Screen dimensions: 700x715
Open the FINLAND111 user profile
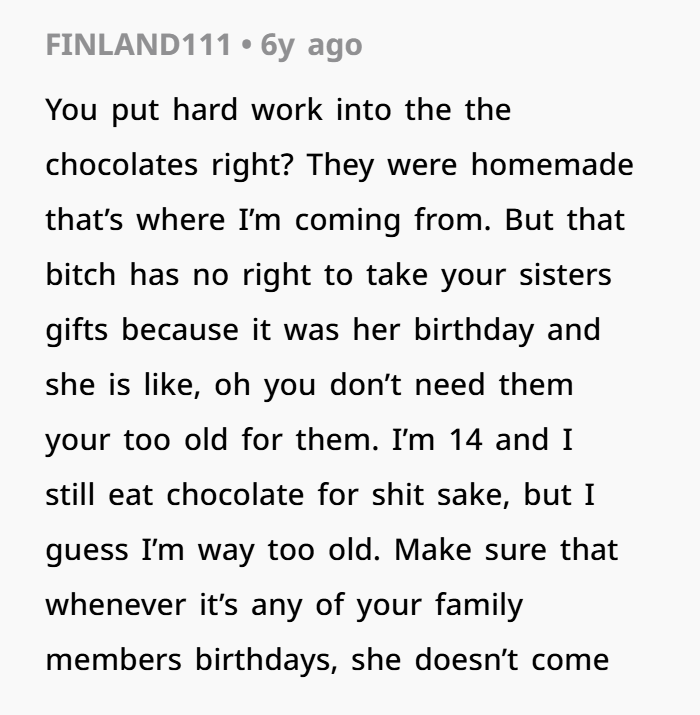[138, 45]
